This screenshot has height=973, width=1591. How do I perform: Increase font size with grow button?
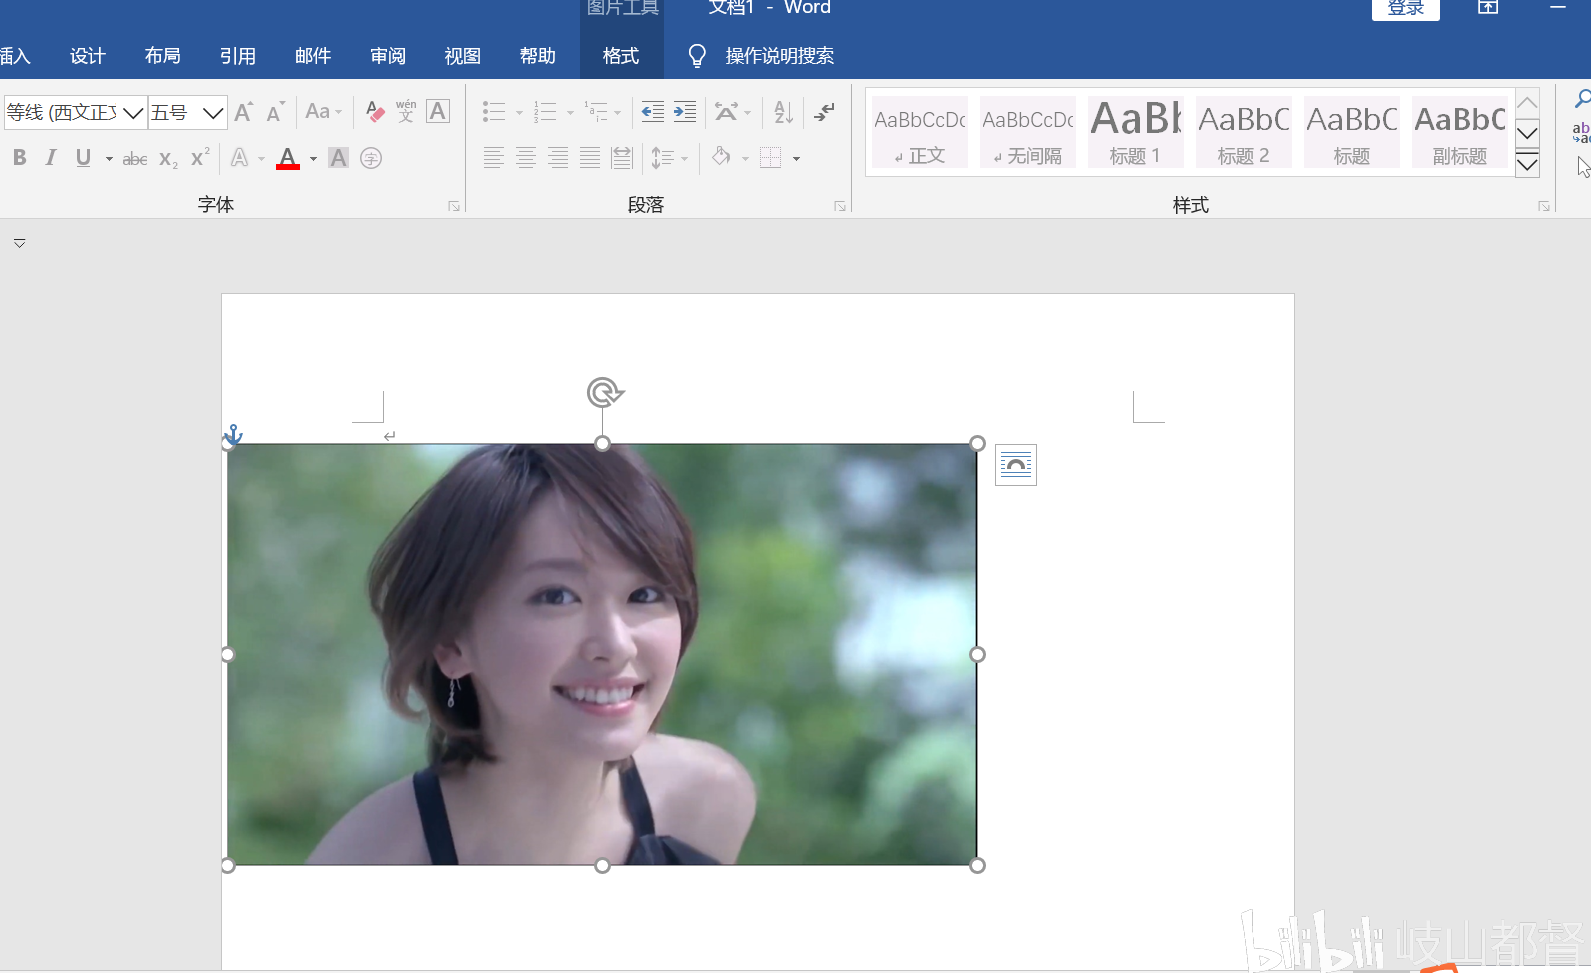(244, 112)
